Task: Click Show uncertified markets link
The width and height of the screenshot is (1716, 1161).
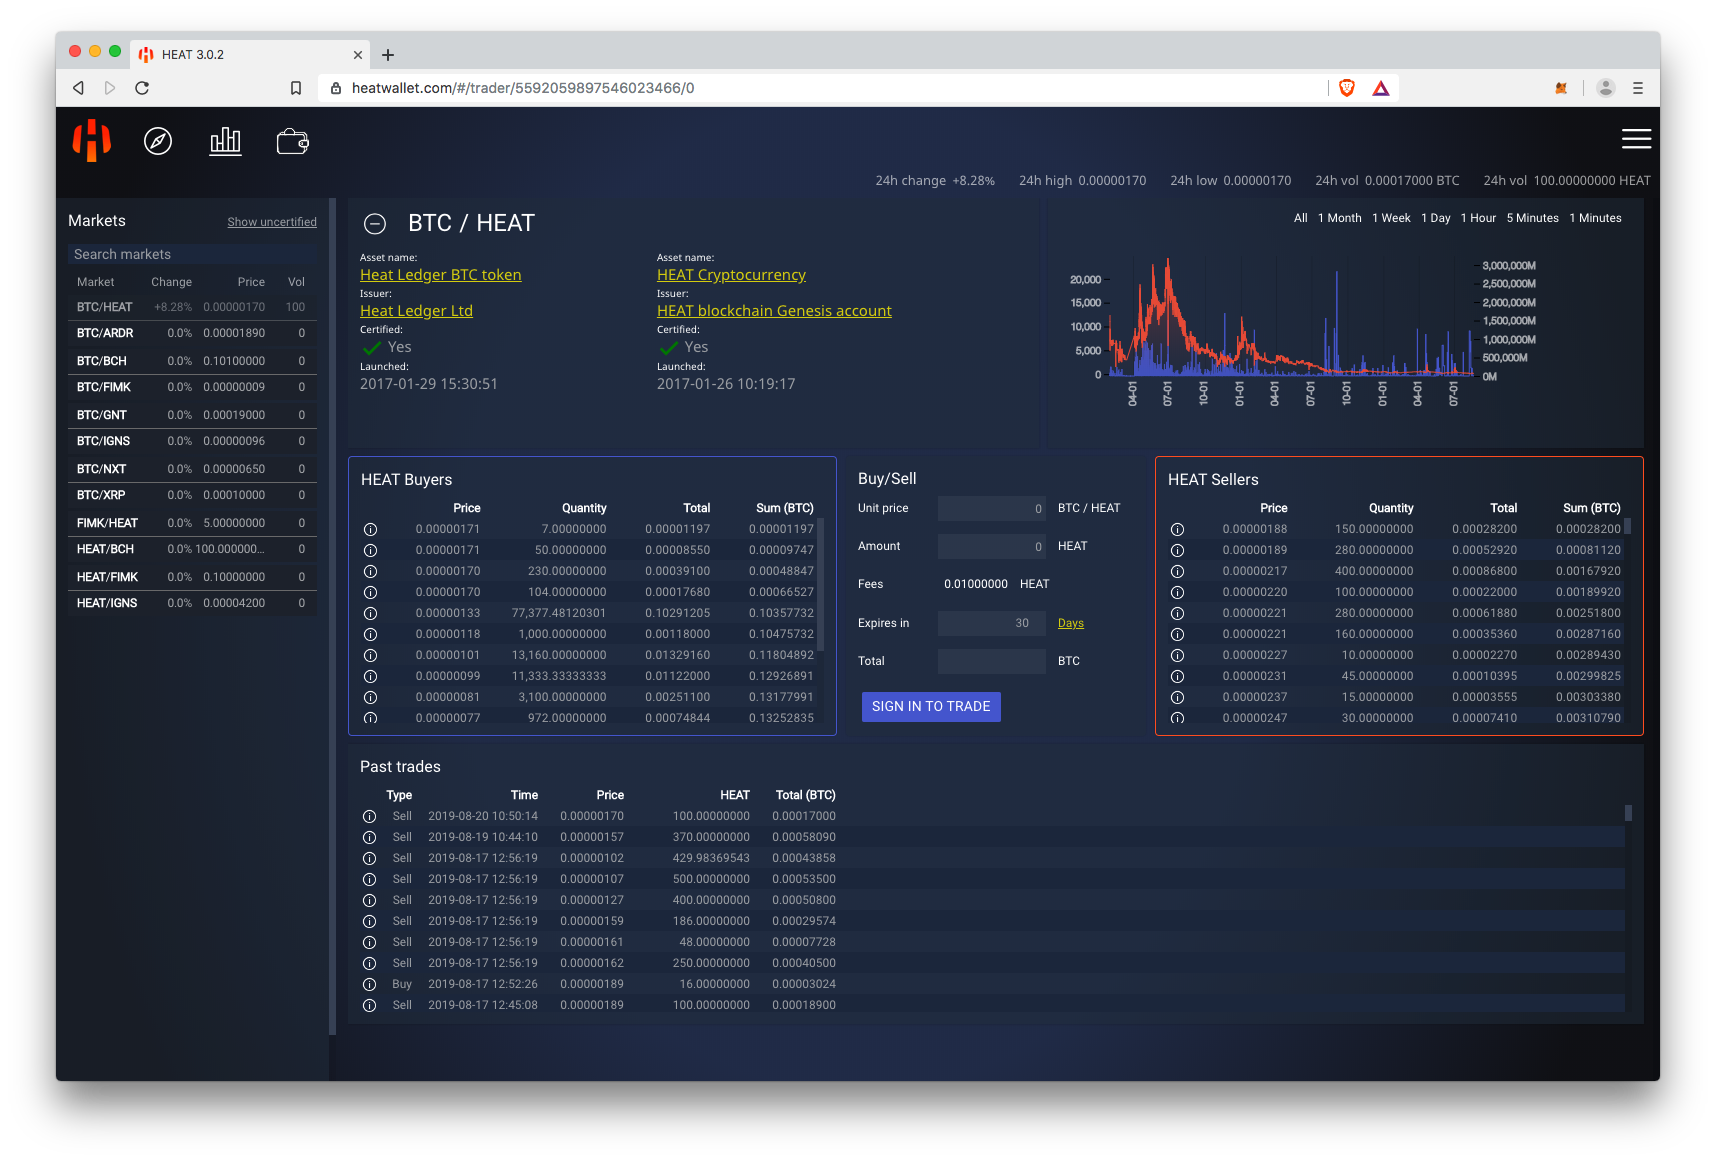Action: [272, 222]
